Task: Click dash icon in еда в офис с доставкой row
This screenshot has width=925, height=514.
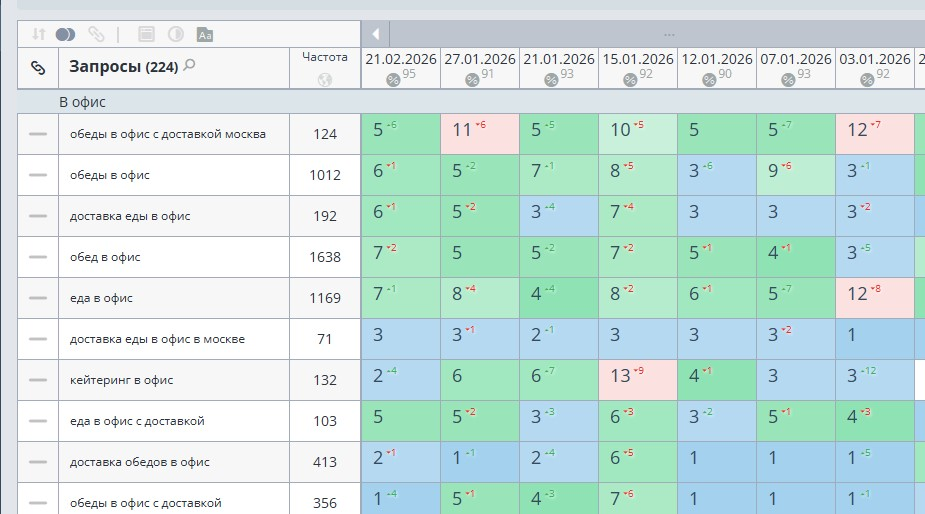Action: (38, 421)
